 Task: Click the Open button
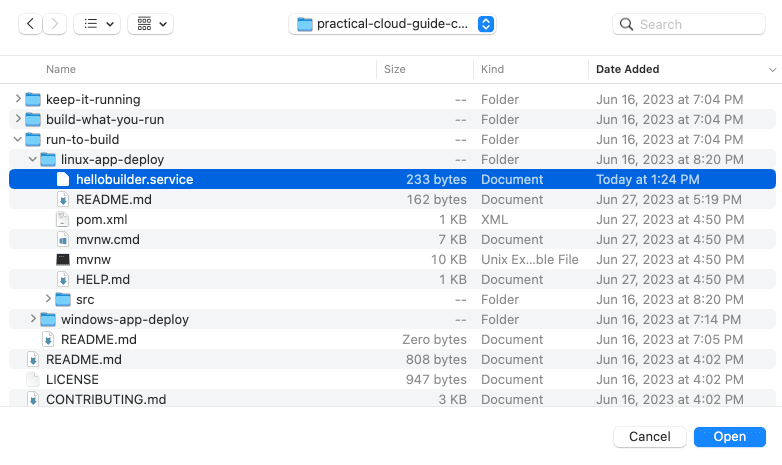(x=730, y=437)
